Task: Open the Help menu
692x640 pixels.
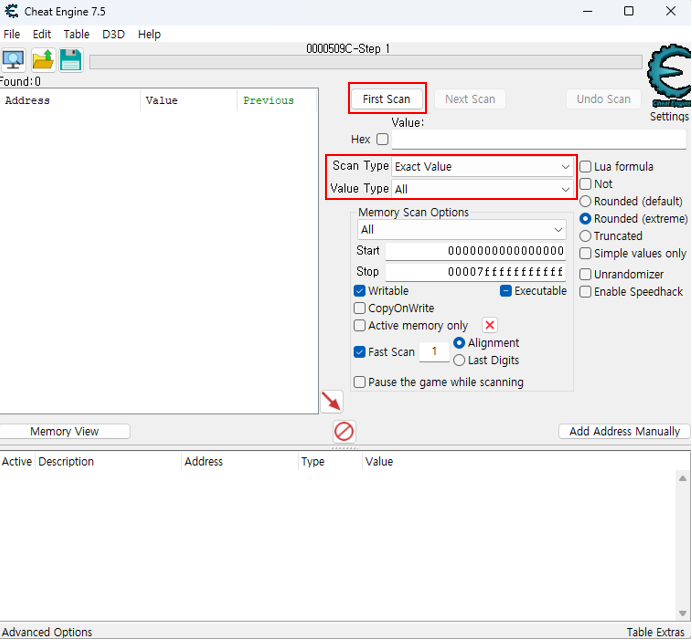Action: 149,34
